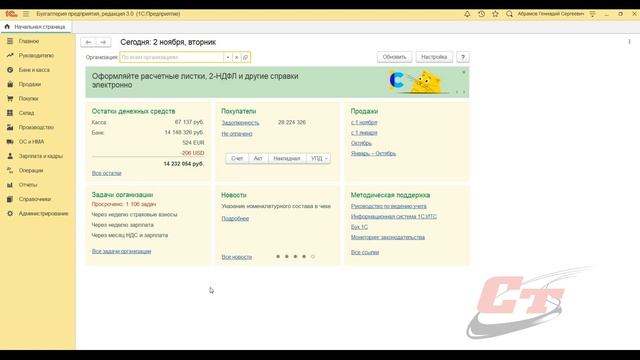Open the Все новости link
The image size is (640, 360).
click(236, 257)
